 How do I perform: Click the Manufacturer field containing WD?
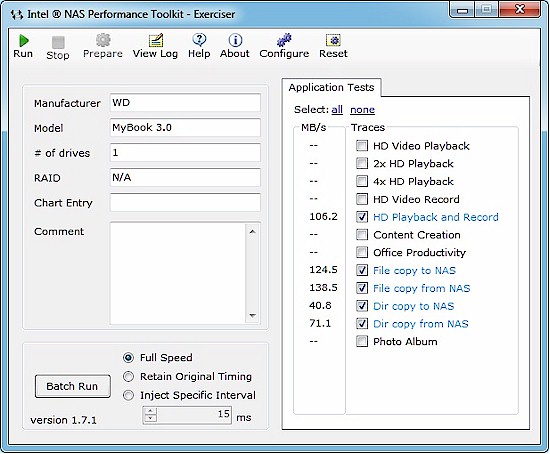pyautogui.click(x=185, y=103)
